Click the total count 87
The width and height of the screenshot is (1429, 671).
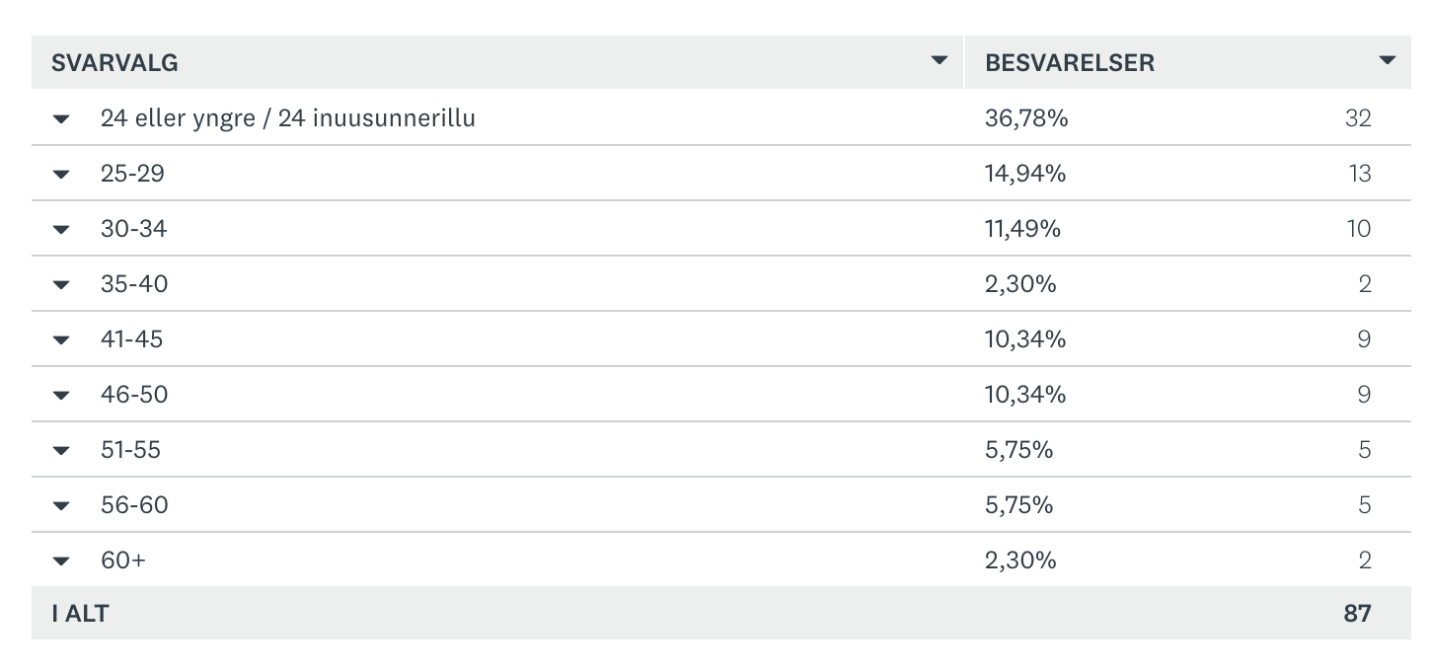[1357, 614]
